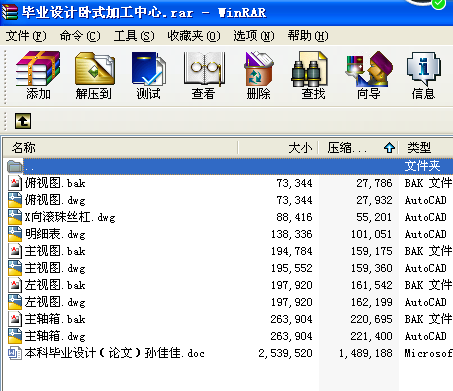Open the 帮助(H) menu
This screenshot has width=453, height=391.
pyautogui.click(x=308, y=36)
